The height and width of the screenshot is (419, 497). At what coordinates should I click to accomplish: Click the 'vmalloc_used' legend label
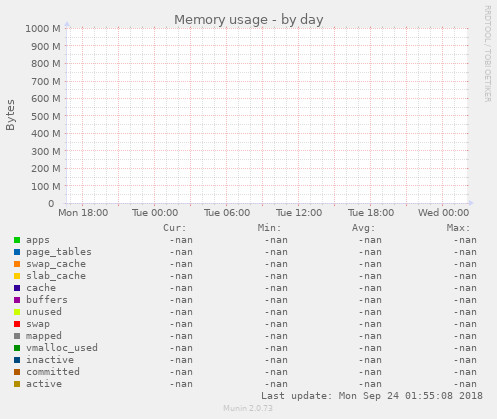(62, 348)
